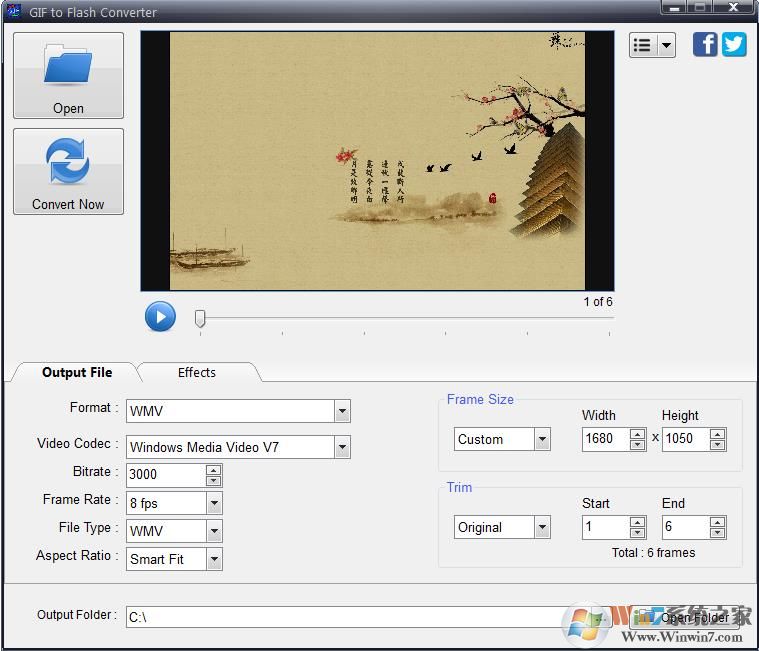Increase the Bitrate with the up arrow
This screenshot has width=759, height=651.
point(213,469)
